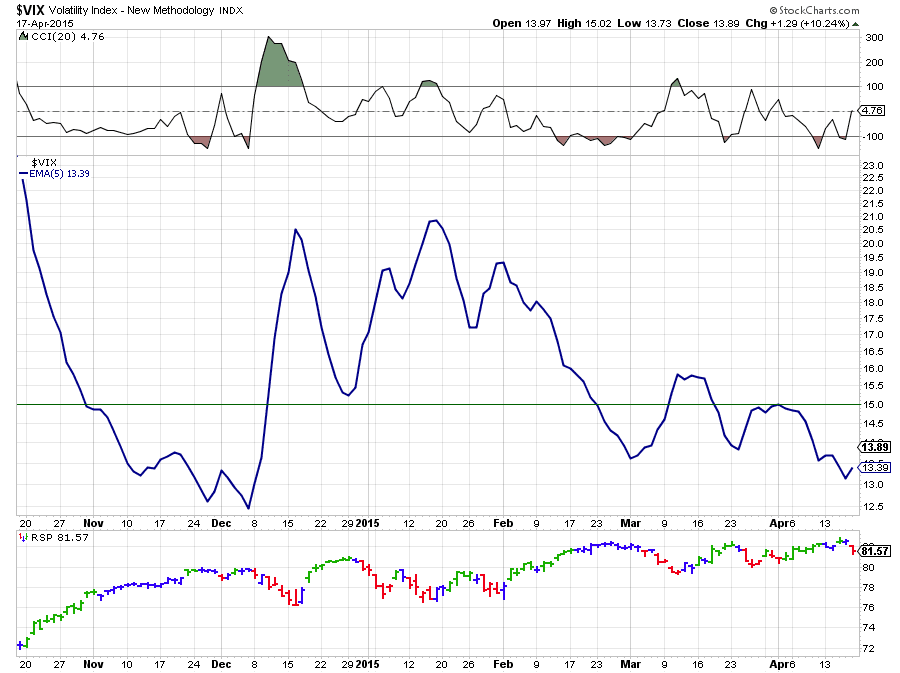The height and width of the screenshot is (673, 900).
Task: Click the Chg +1.29 (+10.24%) value
Action: click(797, 24)
